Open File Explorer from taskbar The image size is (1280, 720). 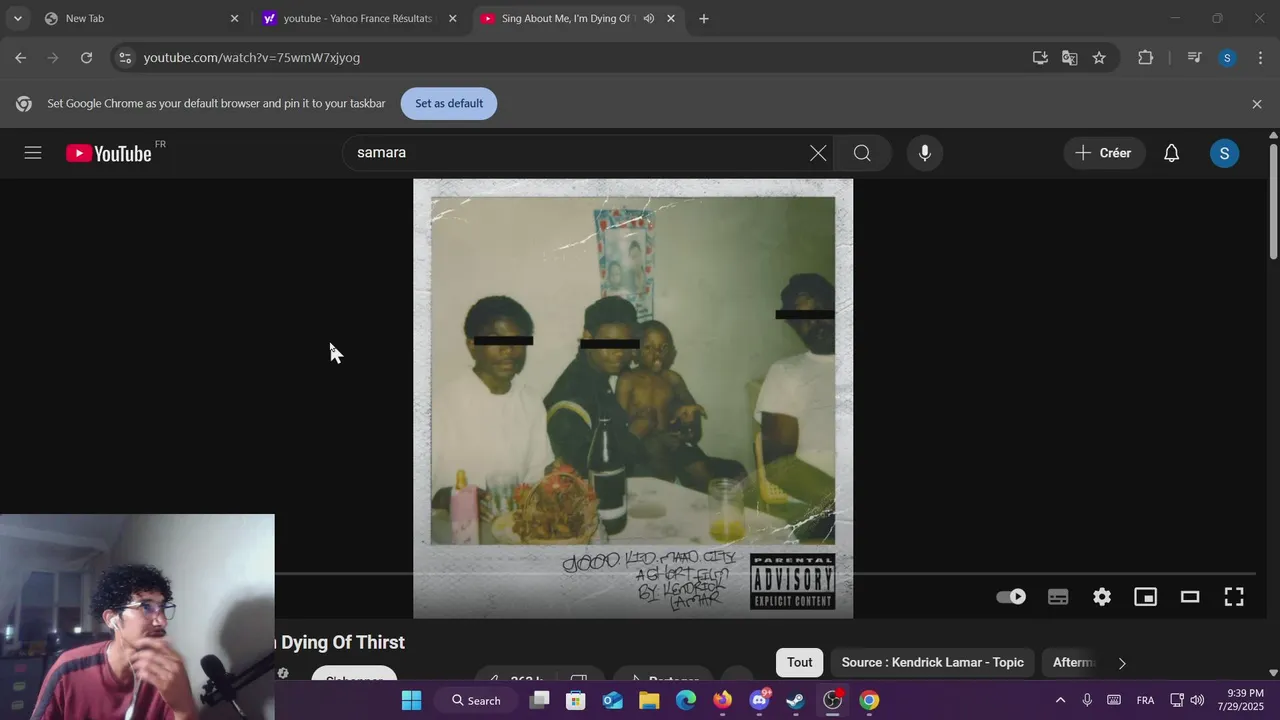tap(649, 700)
